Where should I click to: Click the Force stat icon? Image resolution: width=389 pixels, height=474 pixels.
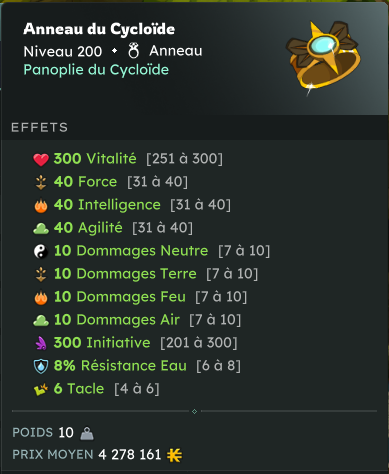[41, 182]
